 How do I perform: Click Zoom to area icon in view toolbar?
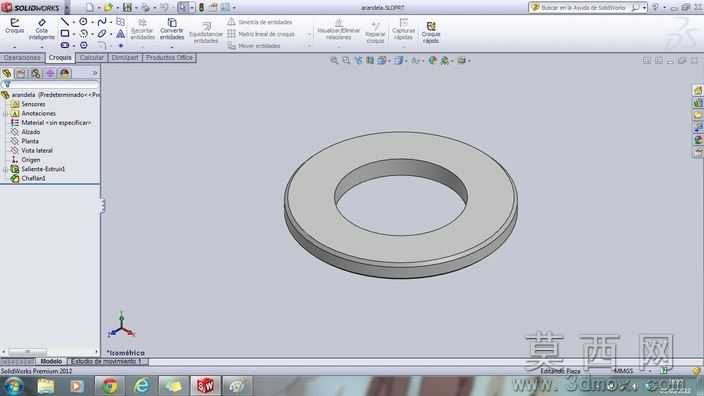(346, 60)
